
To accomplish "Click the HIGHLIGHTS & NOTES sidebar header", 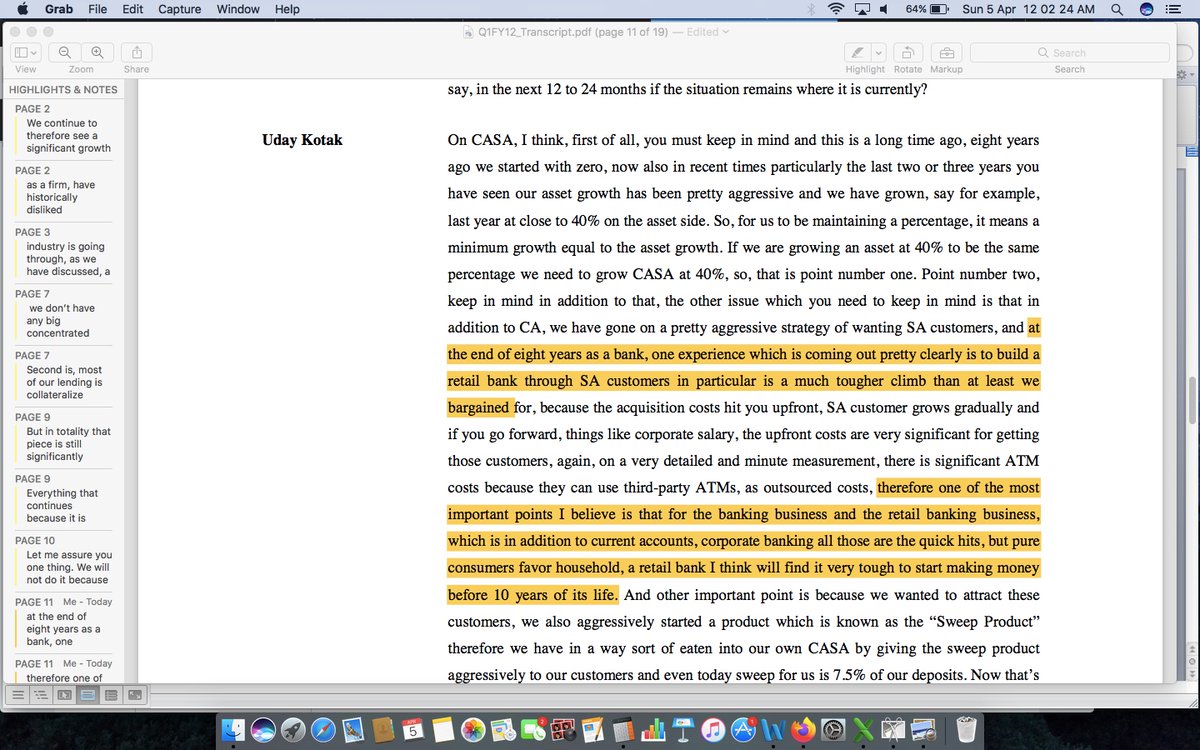I will coord(63,89).
